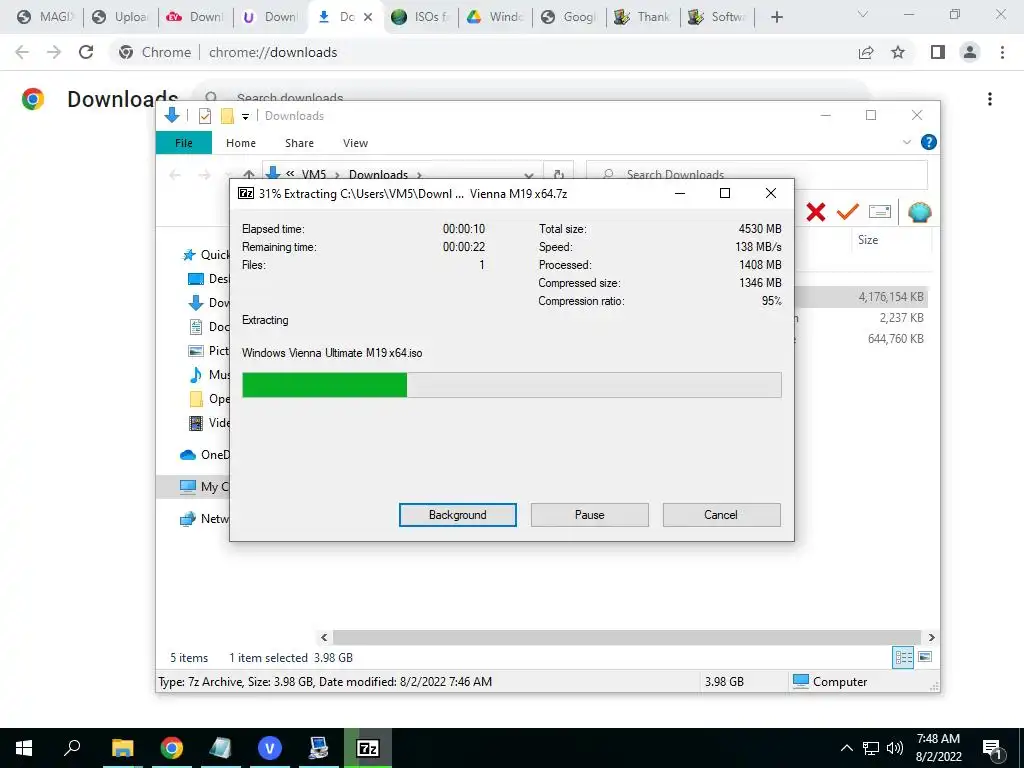The image size is (1024, 768).
Task: Select Videos in the Explorer navigation pane
Action: tap(209, 423)
